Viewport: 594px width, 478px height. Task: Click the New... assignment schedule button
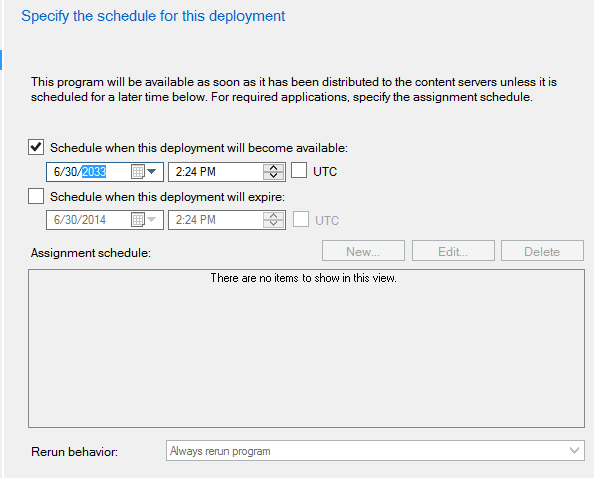(x=363, y=251)
